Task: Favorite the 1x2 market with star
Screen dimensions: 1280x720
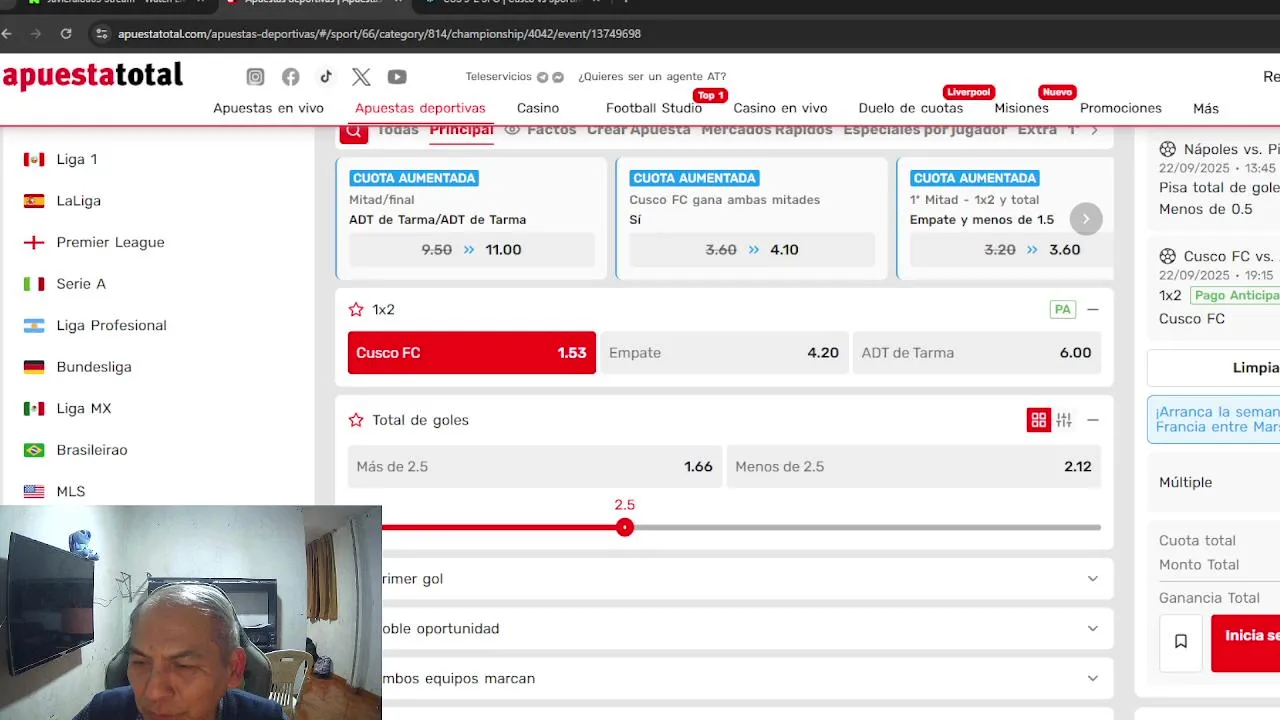Action: click(355, 310)
